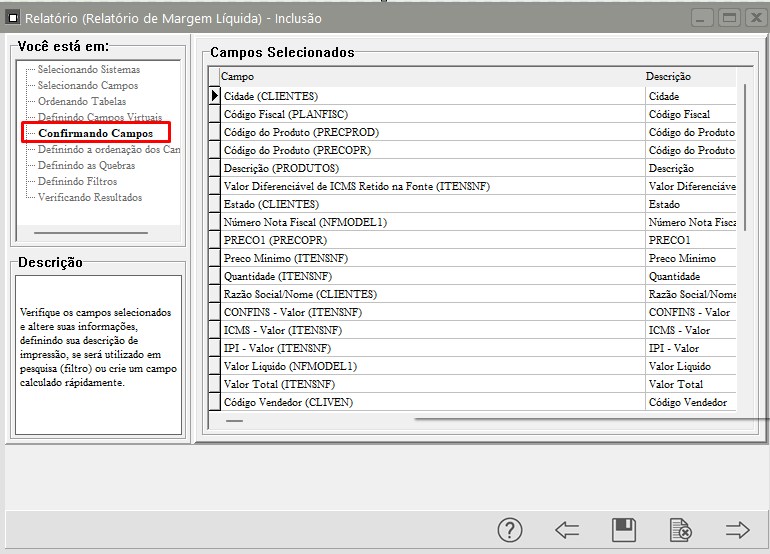Select the Selecionando Sistemas step
Viewport: 770px width, 554px height.
88,70
